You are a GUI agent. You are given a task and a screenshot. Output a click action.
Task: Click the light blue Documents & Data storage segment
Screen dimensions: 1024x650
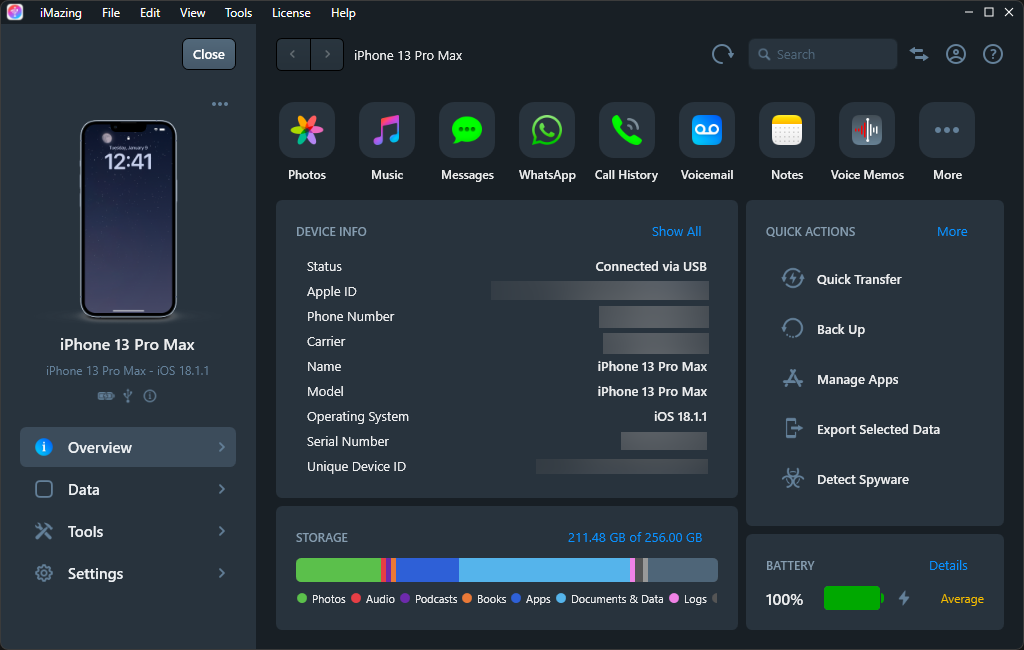click(x=545, y=570)
